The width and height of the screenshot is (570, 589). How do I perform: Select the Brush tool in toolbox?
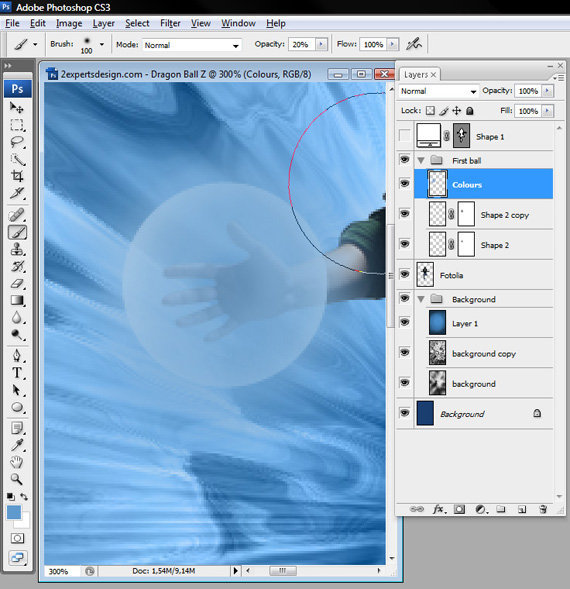pos(17,233)
